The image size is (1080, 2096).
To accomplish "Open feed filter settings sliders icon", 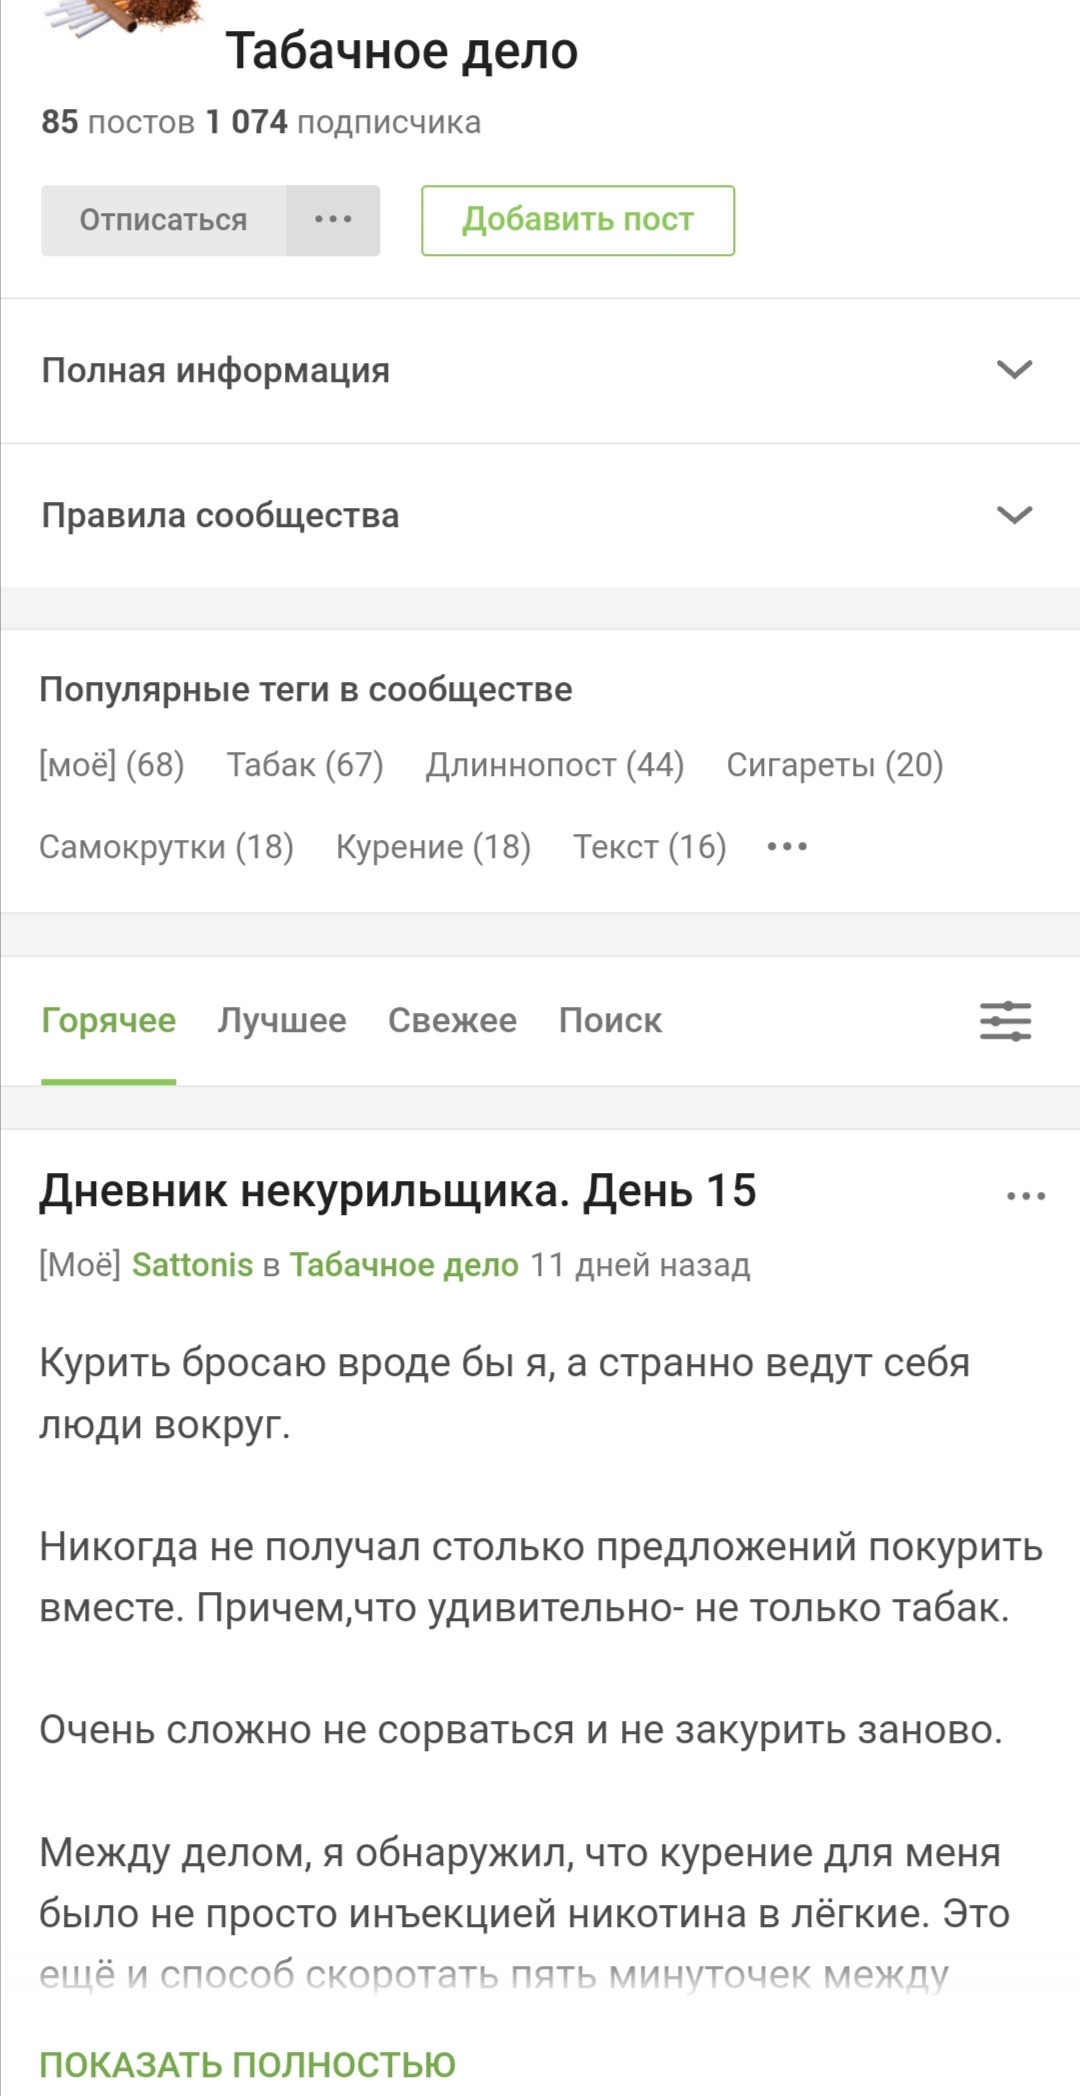I will (1005, 1021).
